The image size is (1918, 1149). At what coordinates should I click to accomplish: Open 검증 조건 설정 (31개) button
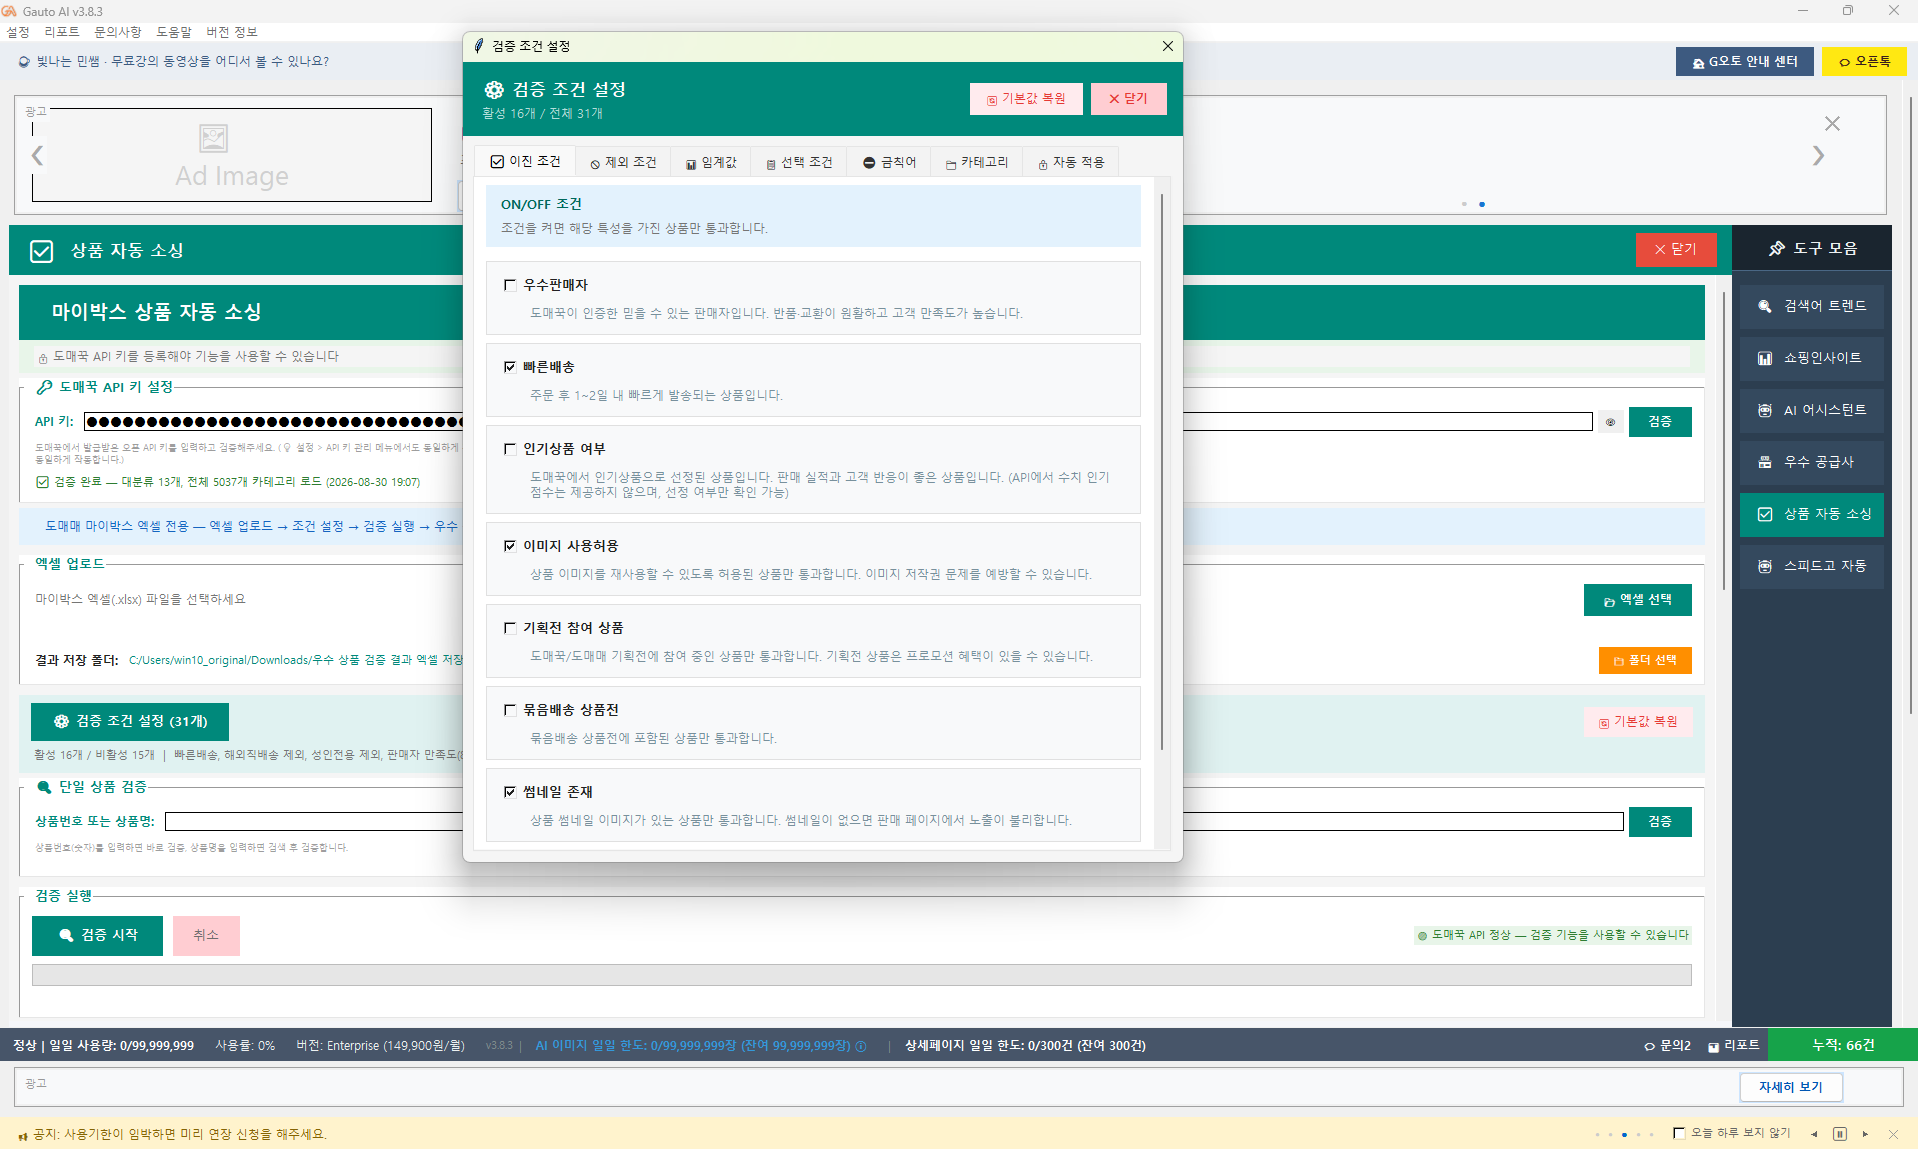pos(130,721)
